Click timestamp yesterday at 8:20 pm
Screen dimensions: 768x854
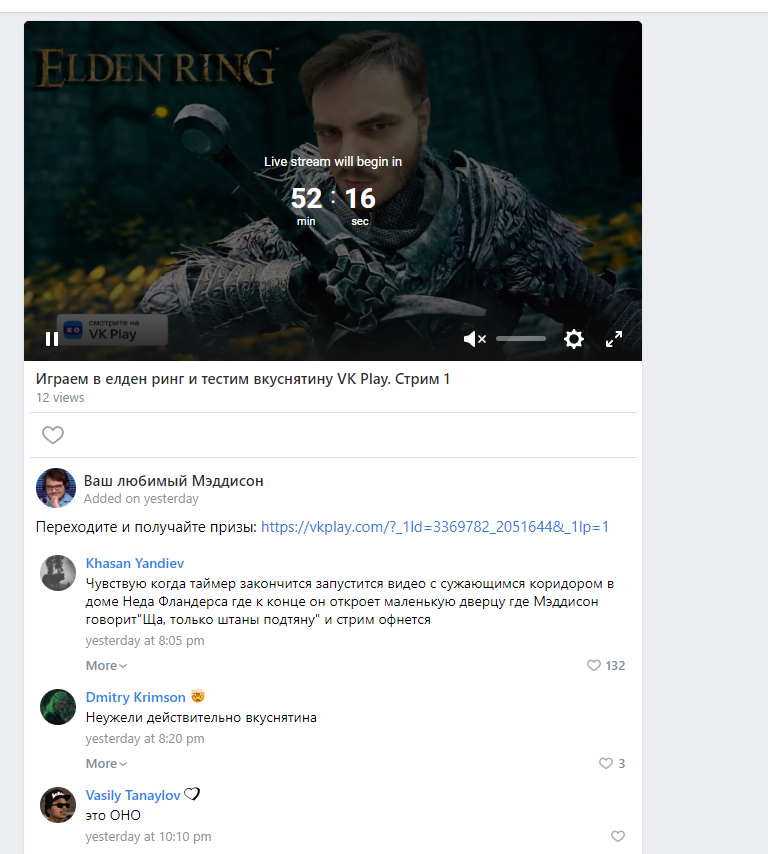coord(145,739)
